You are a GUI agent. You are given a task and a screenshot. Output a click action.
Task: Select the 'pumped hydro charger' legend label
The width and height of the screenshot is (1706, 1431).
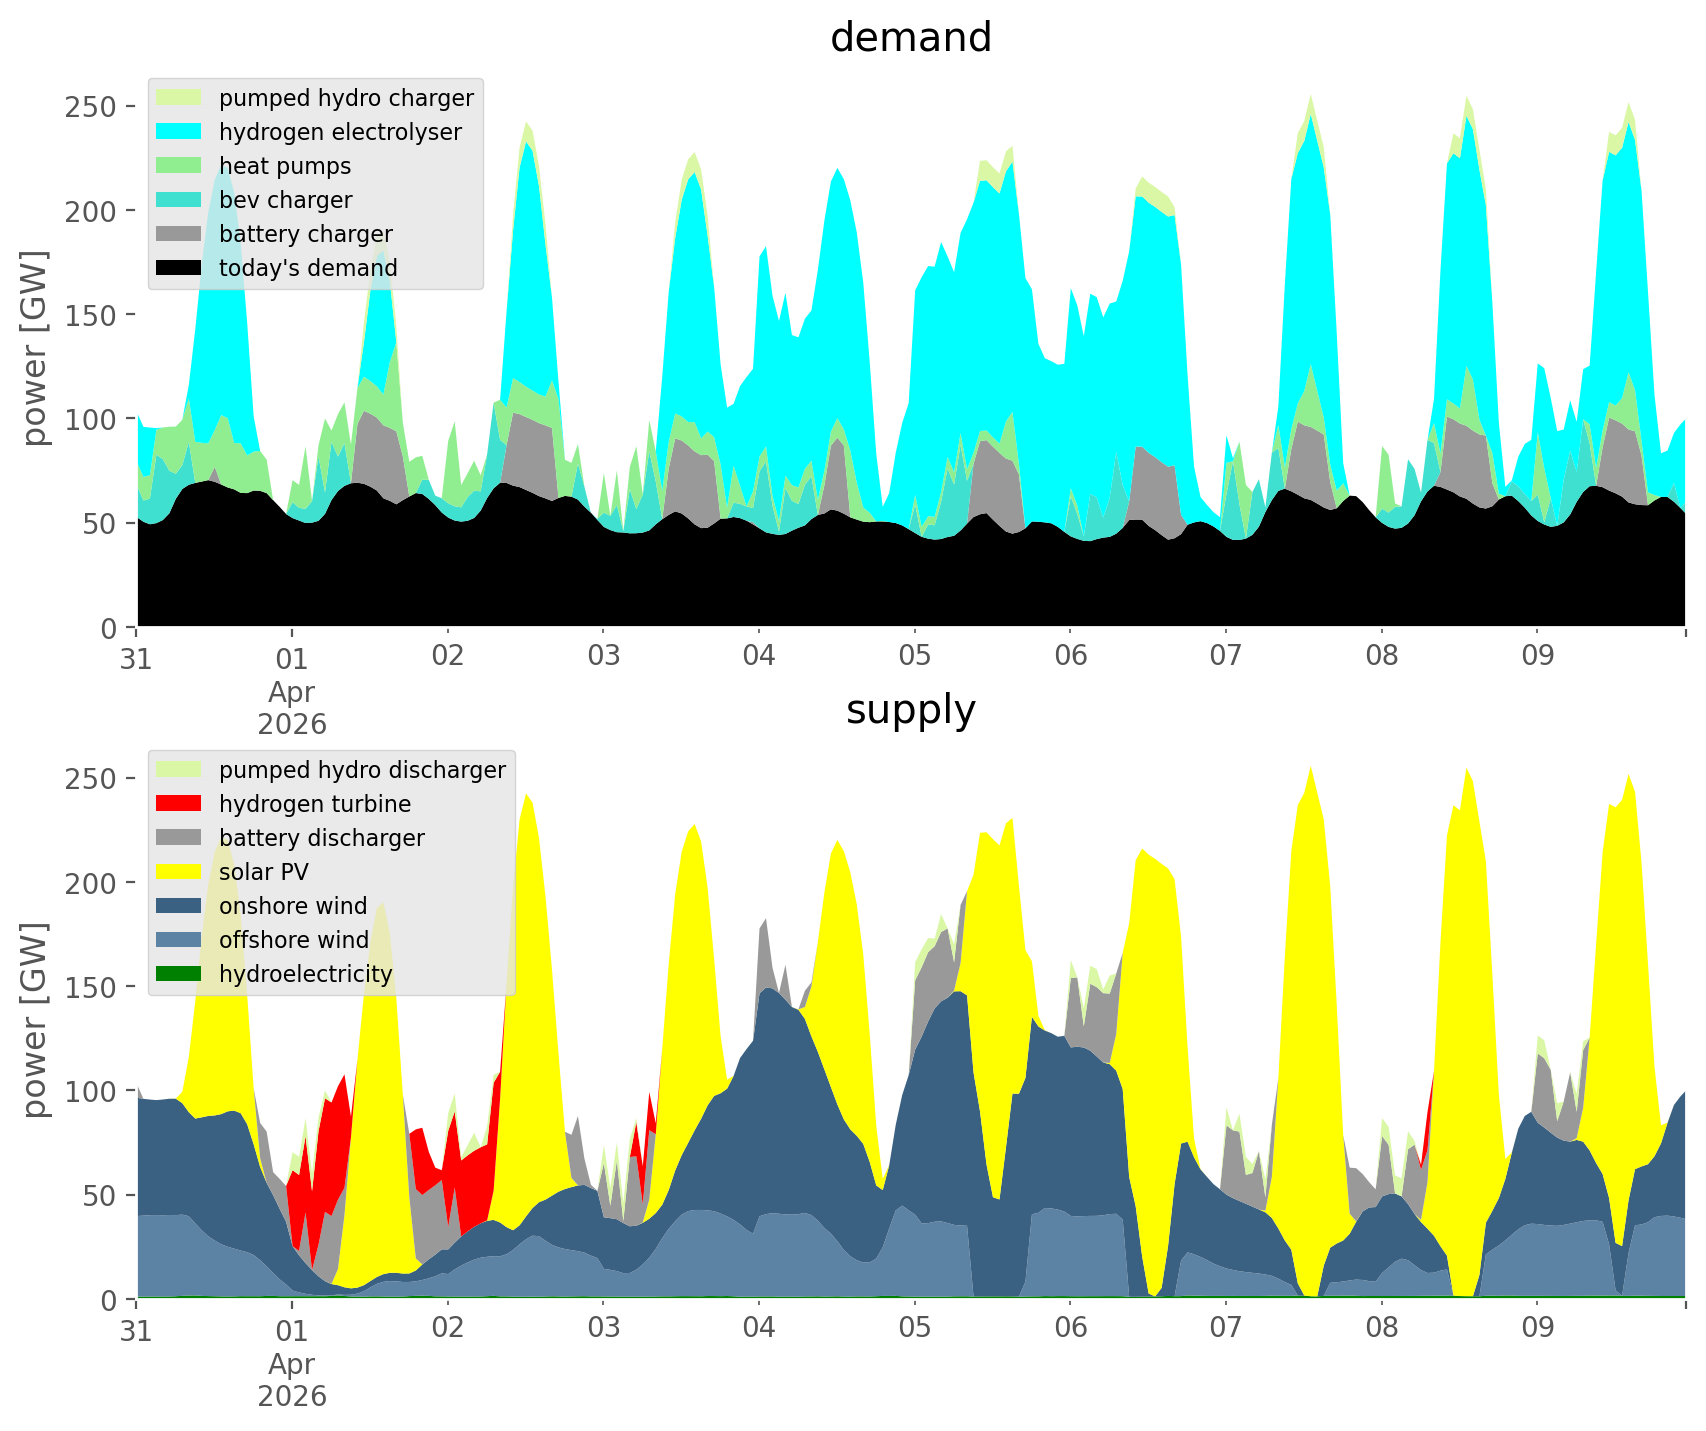346,98
